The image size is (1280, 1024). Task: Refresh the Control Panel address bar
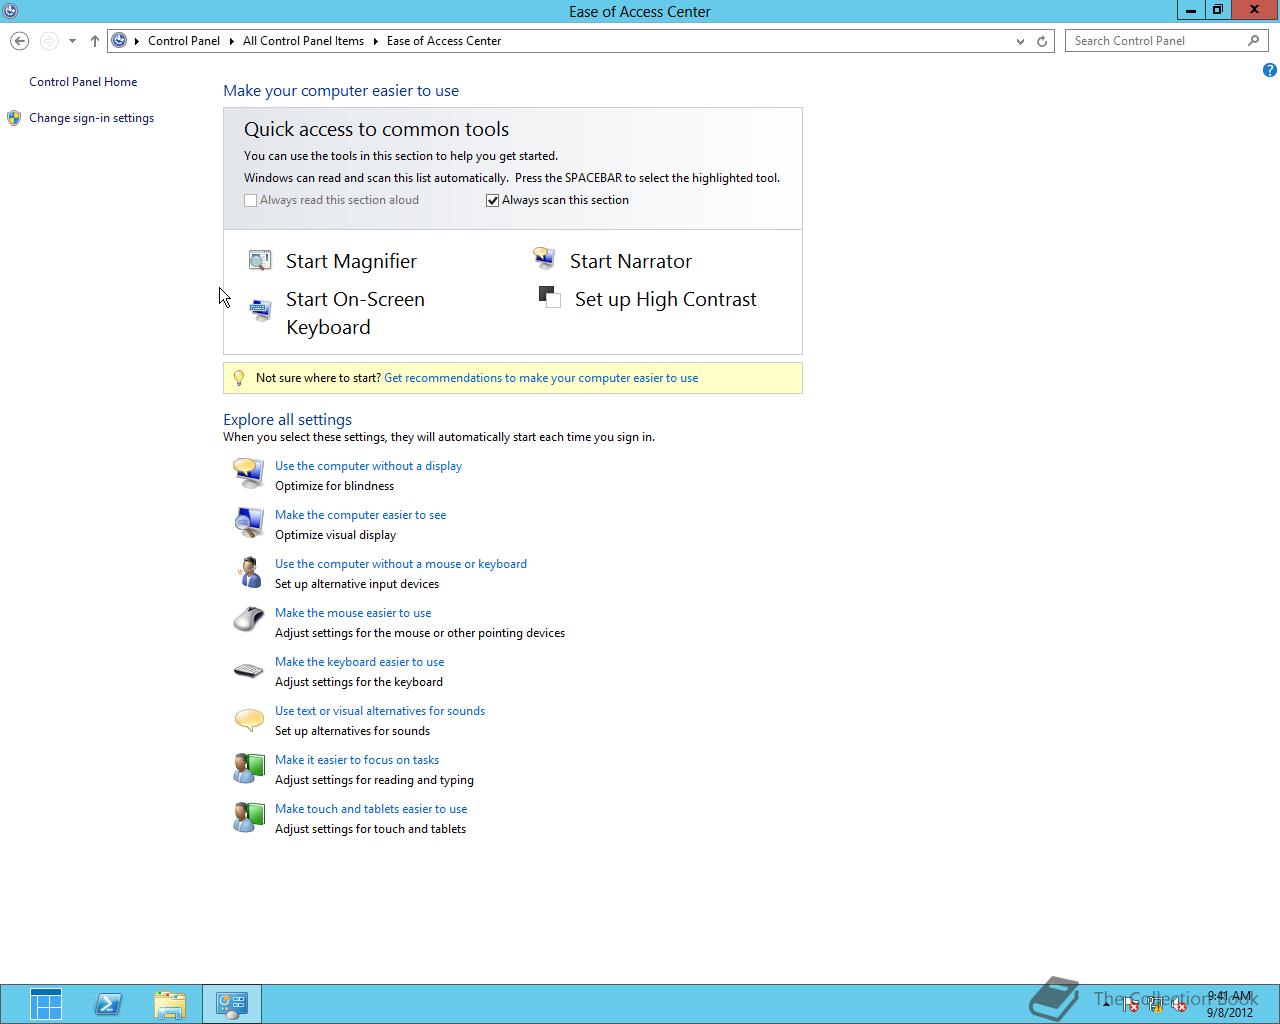click(x=1042, y=41)
